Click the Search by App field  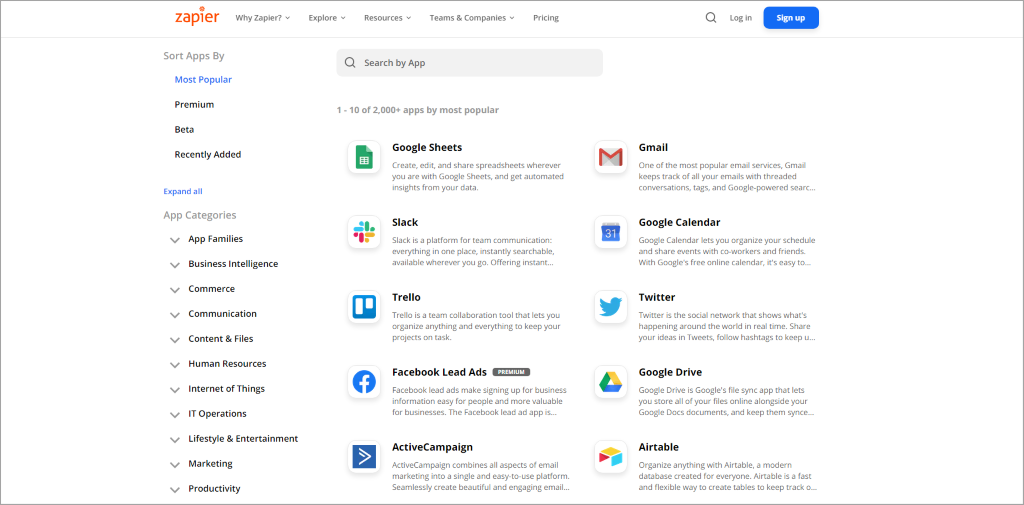[470, 63]
